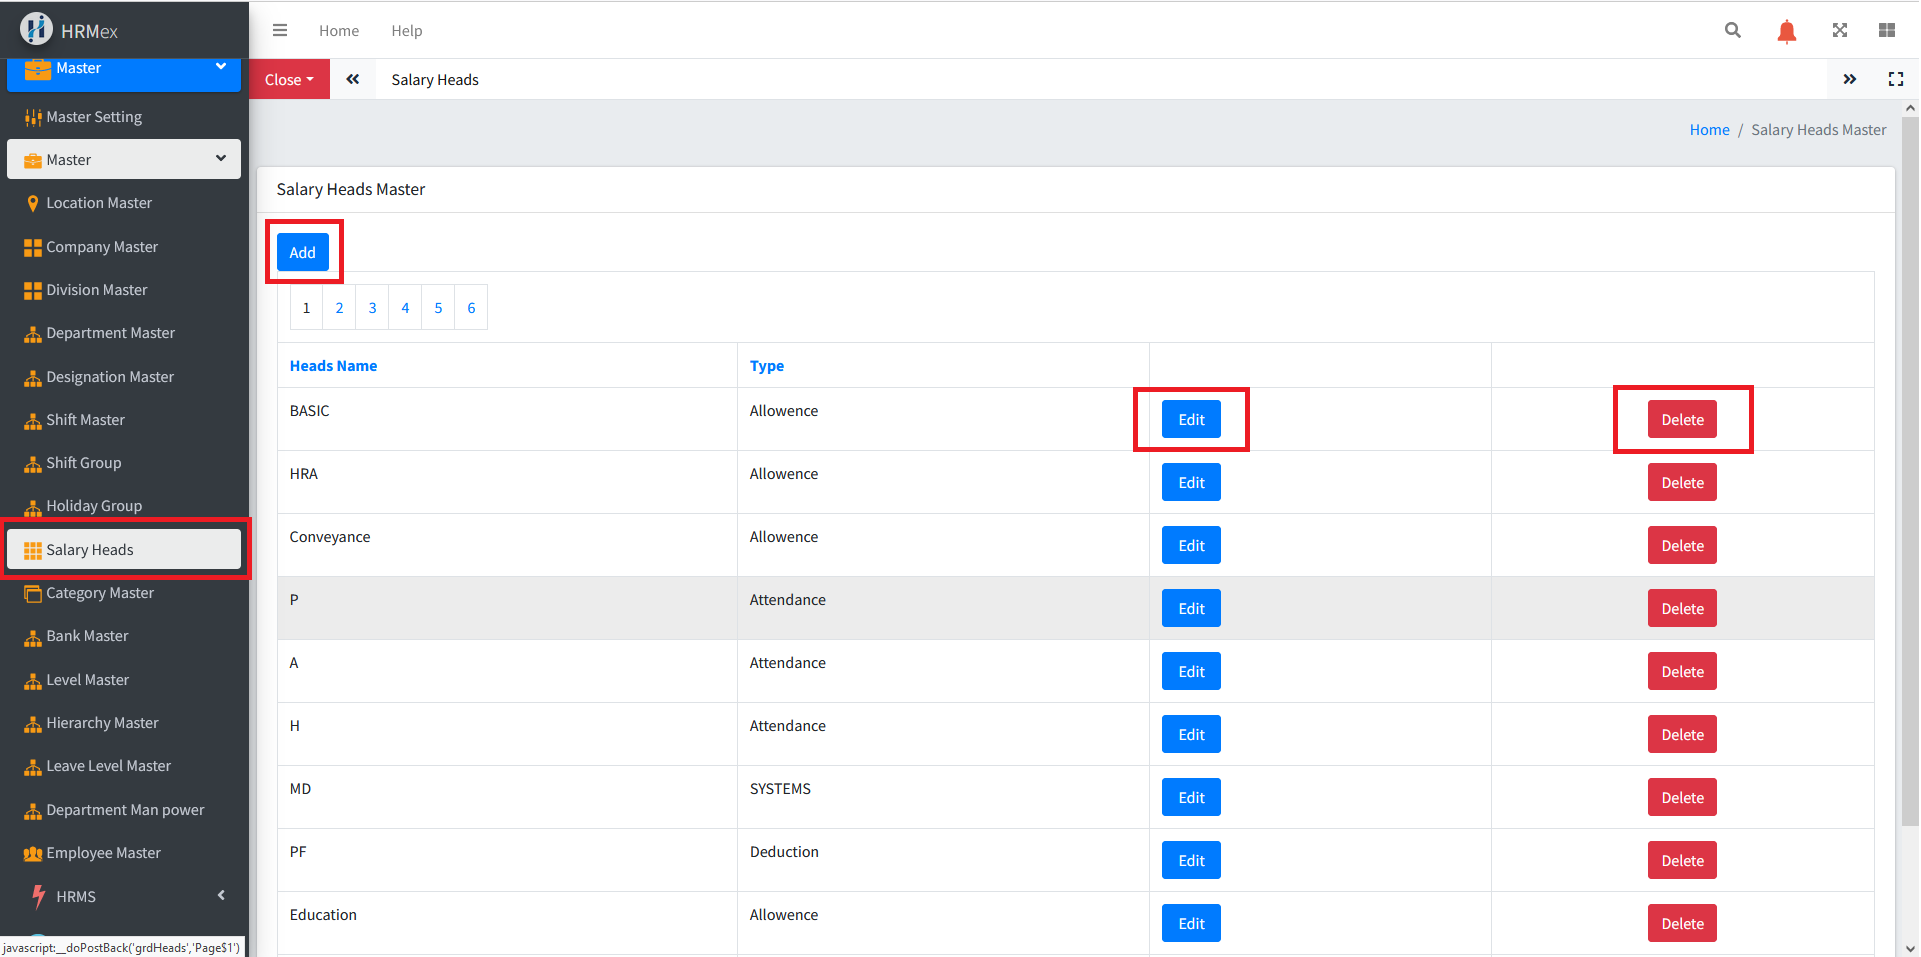Click the expand arrows icon in header
This screenshot has width=1921, height=957.
point(1839,30)
